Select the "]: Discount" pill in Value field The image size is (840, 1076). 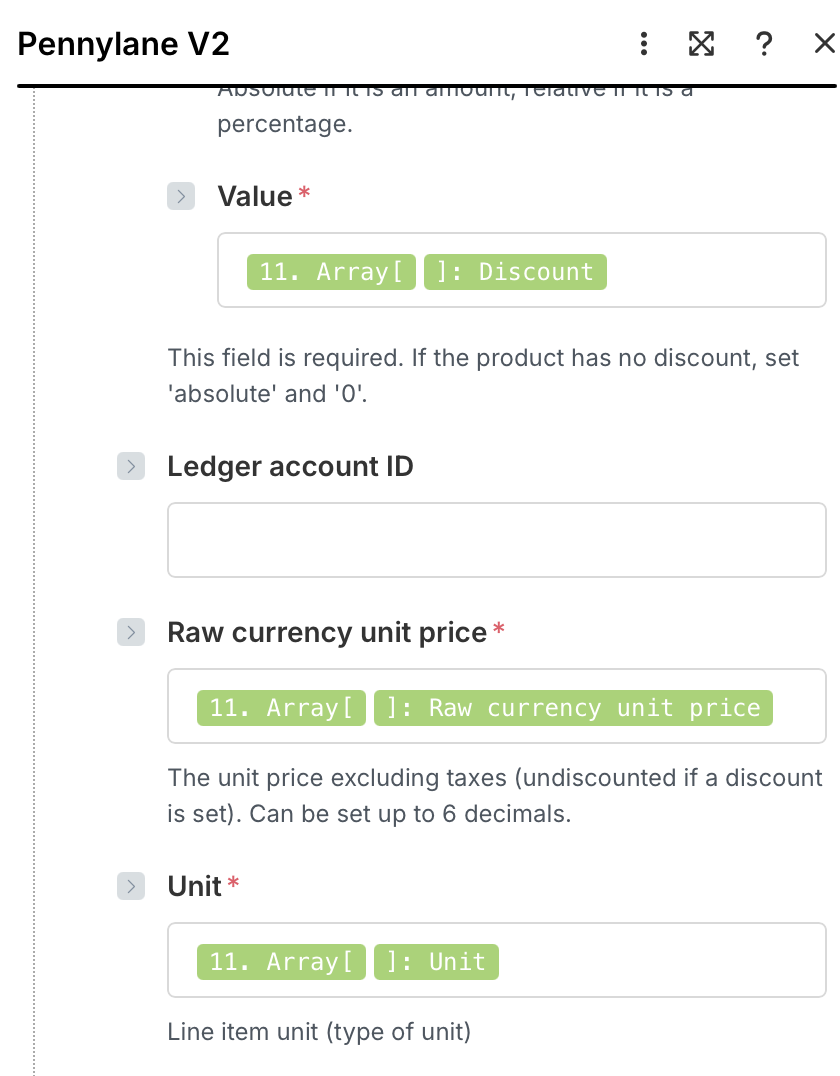[x=515, y=272]
